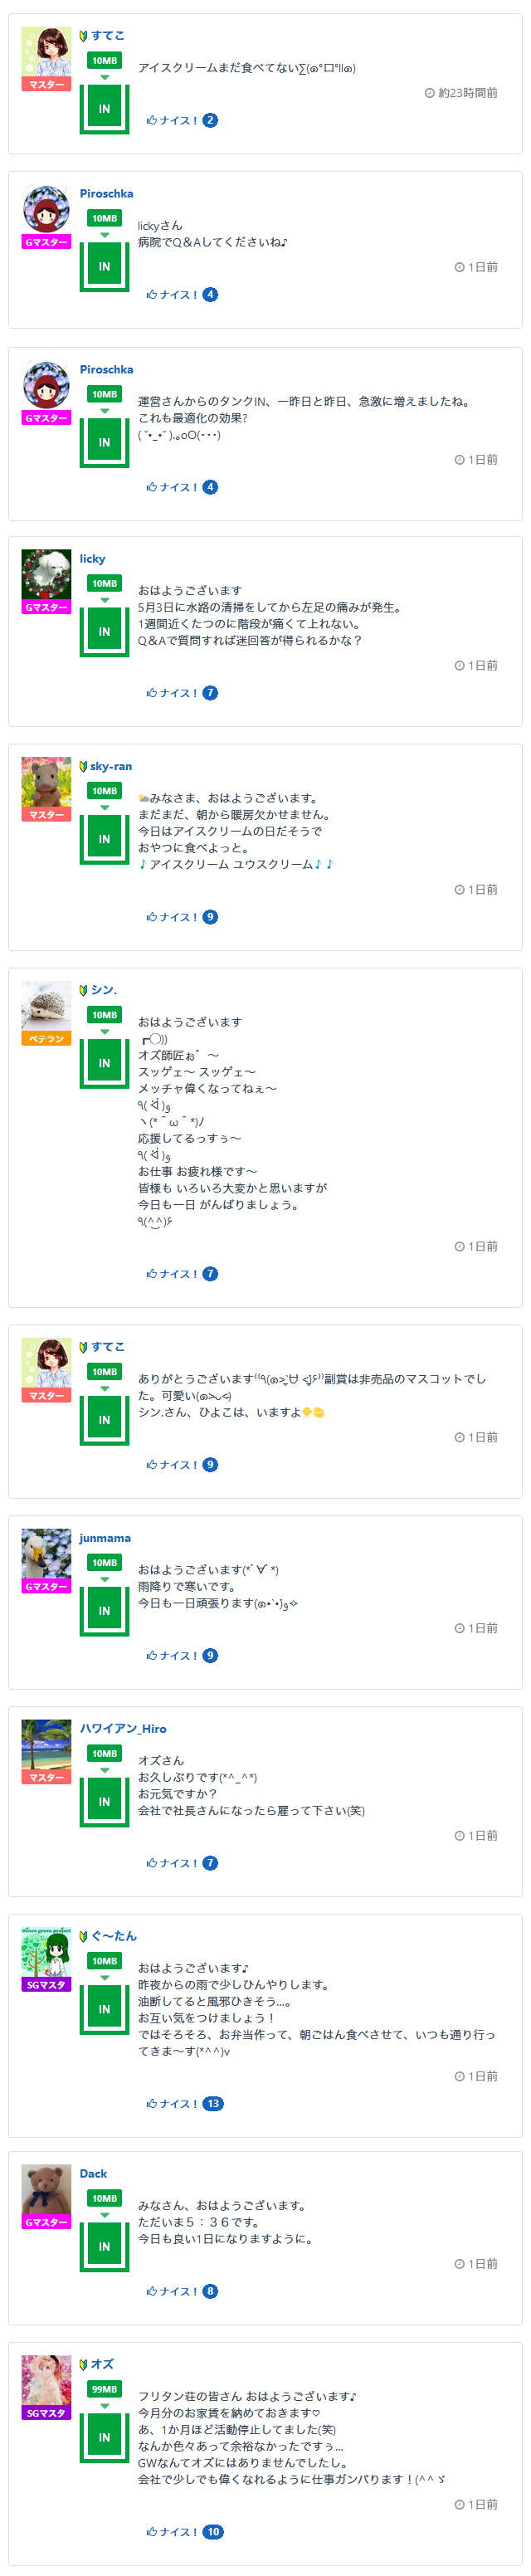Open Piroschka's avatar on the hospital Q&A post
This screenshot has height=2576, width=531.
46,210
